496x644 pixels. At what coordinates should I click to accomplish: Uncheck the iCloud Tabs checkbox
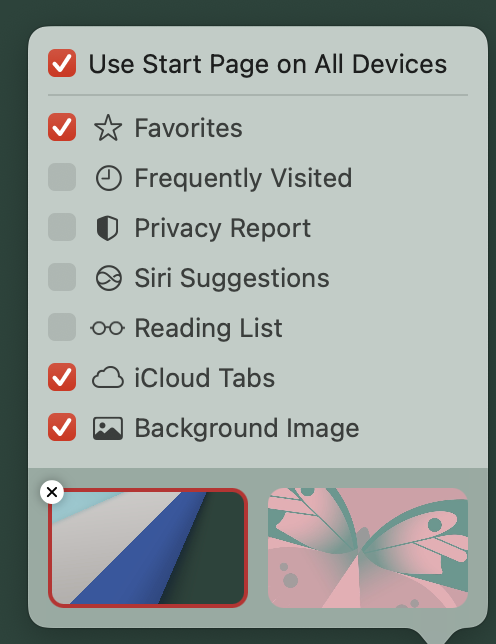click(x=62, y=377)
